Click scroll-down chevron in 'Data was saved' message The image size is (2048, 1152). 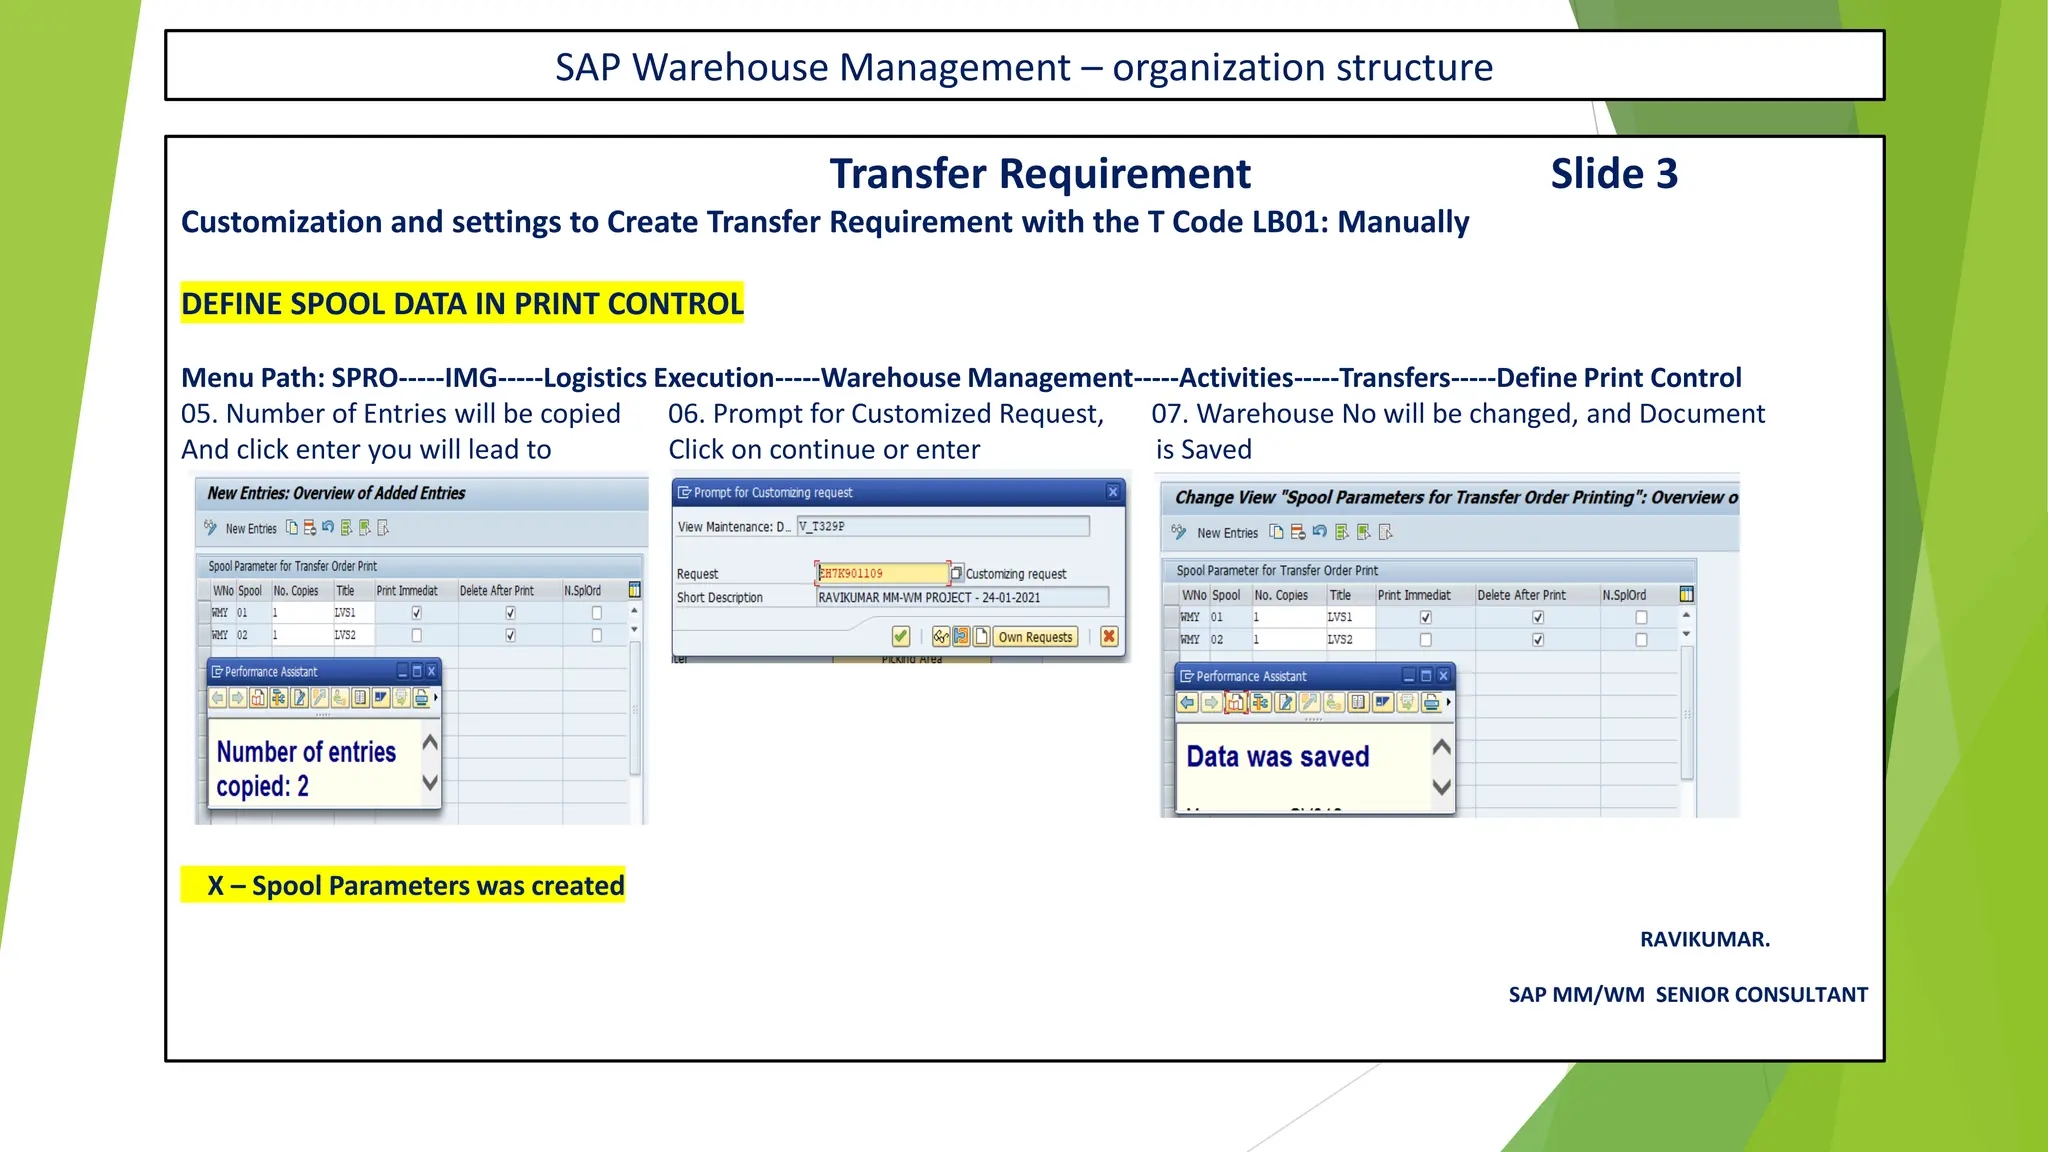tap(1442, 787)
